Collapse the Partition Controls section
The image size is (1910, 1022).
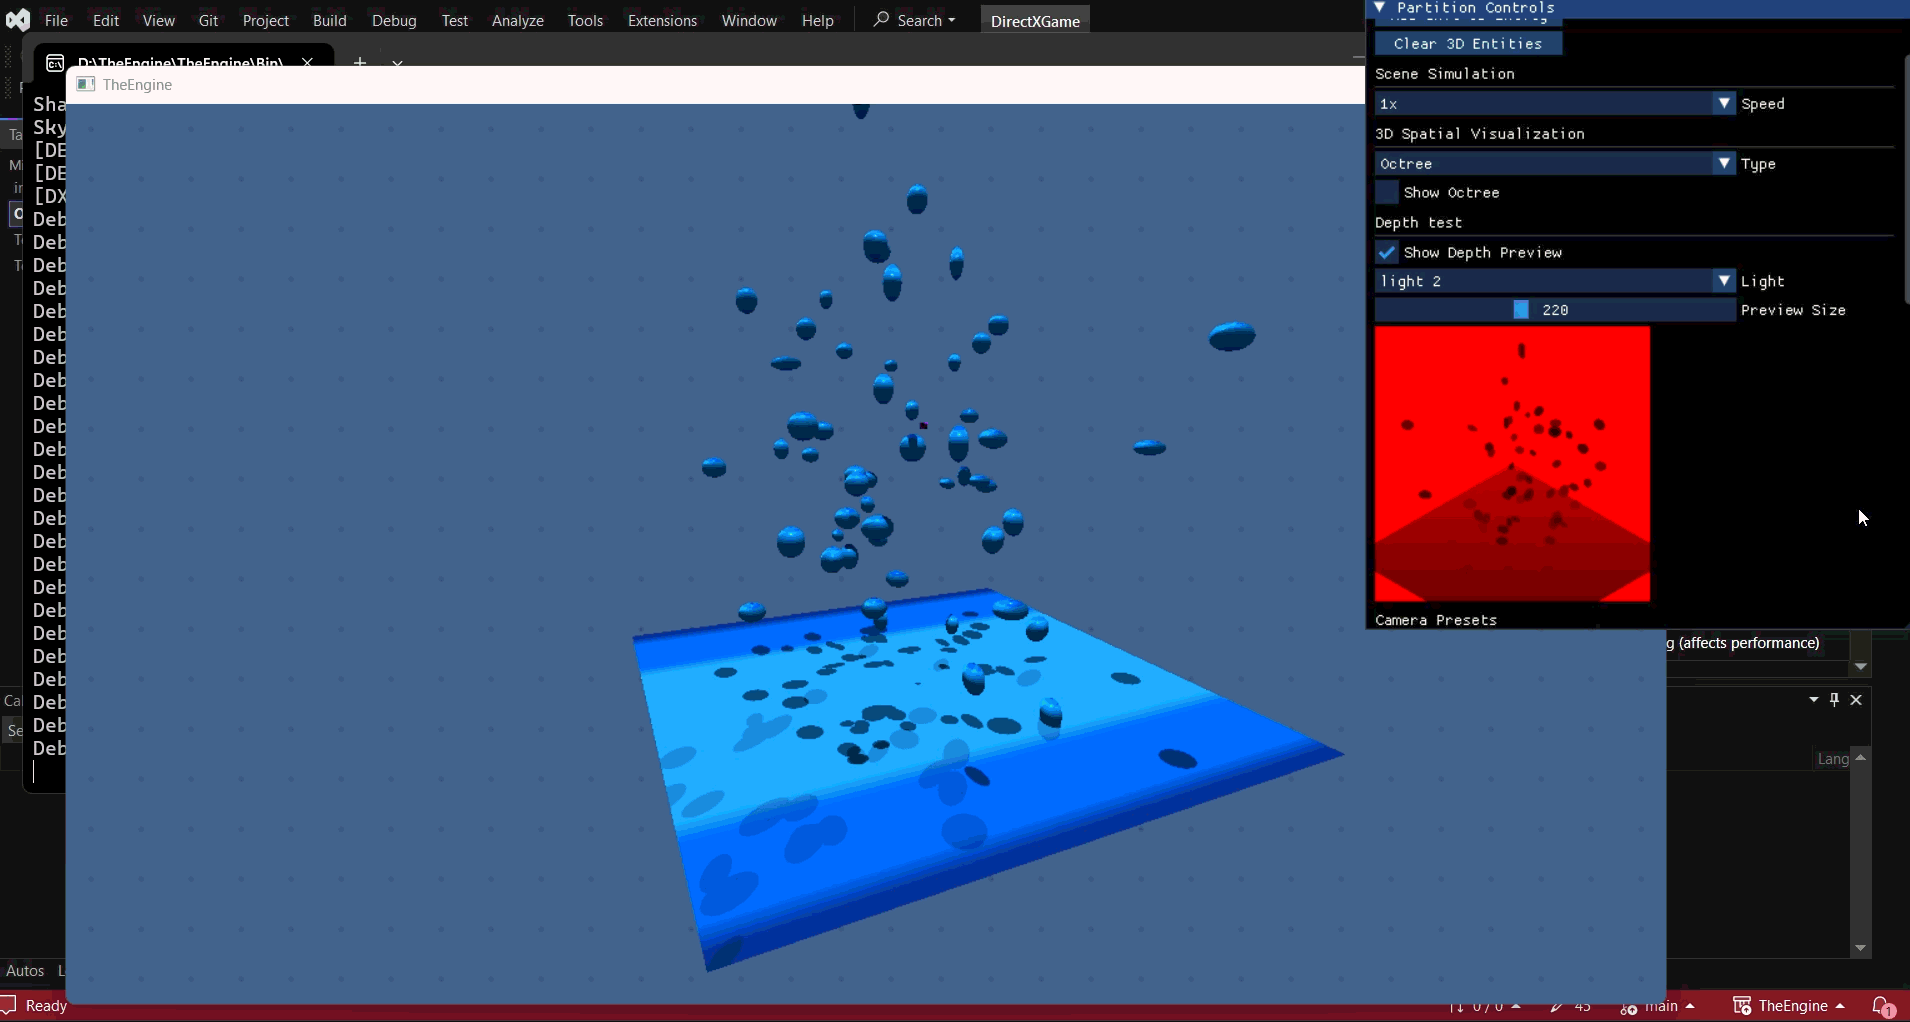coord(1380,7)
